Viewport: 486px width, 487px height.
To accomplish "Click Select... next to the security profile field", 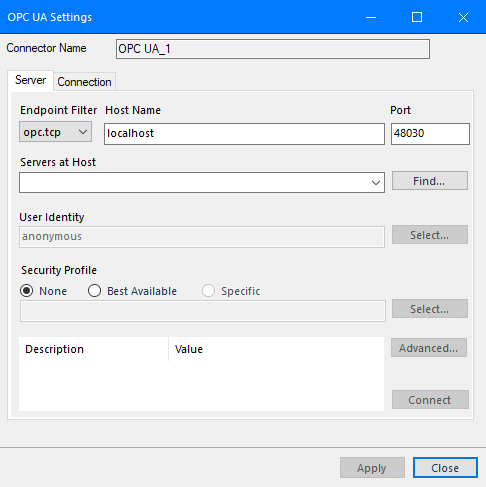I will pyautogui.click(x=430, y=309).
